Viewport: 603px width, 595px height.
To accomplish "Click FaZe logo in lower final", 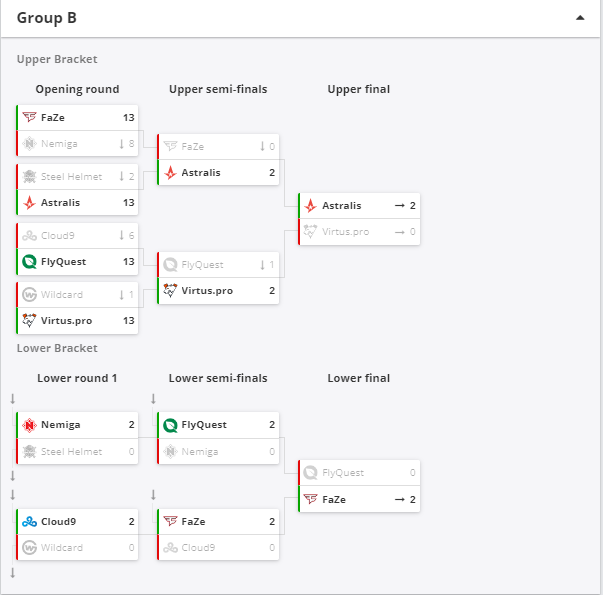I will pos(311,499).
